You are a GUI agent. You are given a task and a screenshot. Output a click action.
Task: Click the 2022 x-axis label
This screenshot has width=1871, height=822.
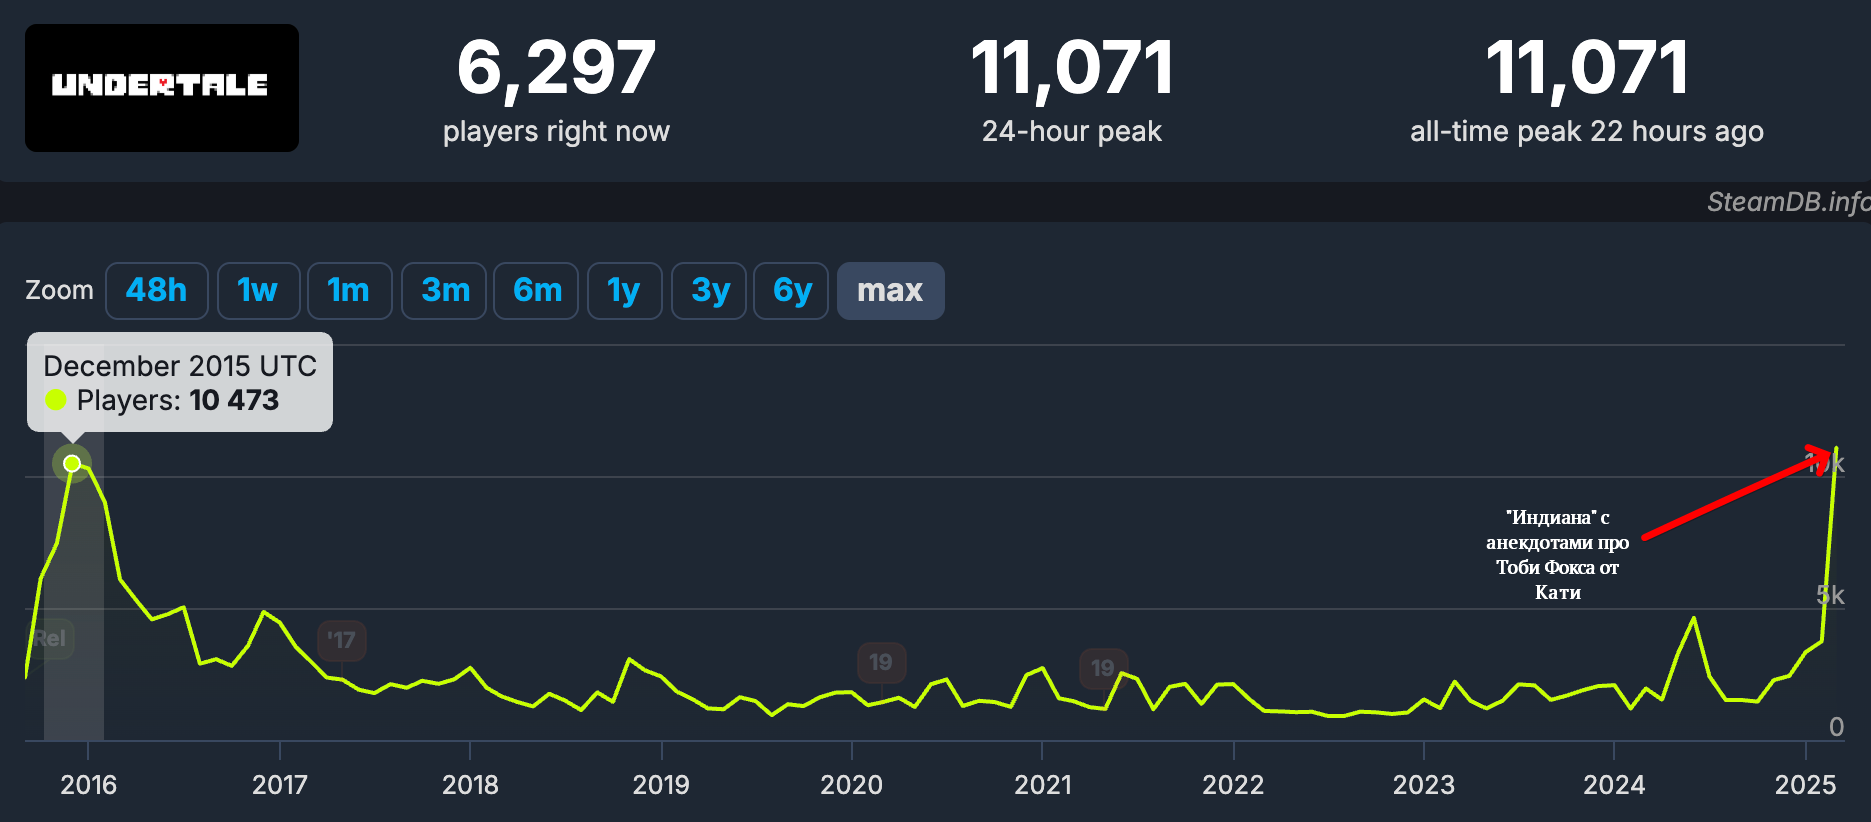1233,785
